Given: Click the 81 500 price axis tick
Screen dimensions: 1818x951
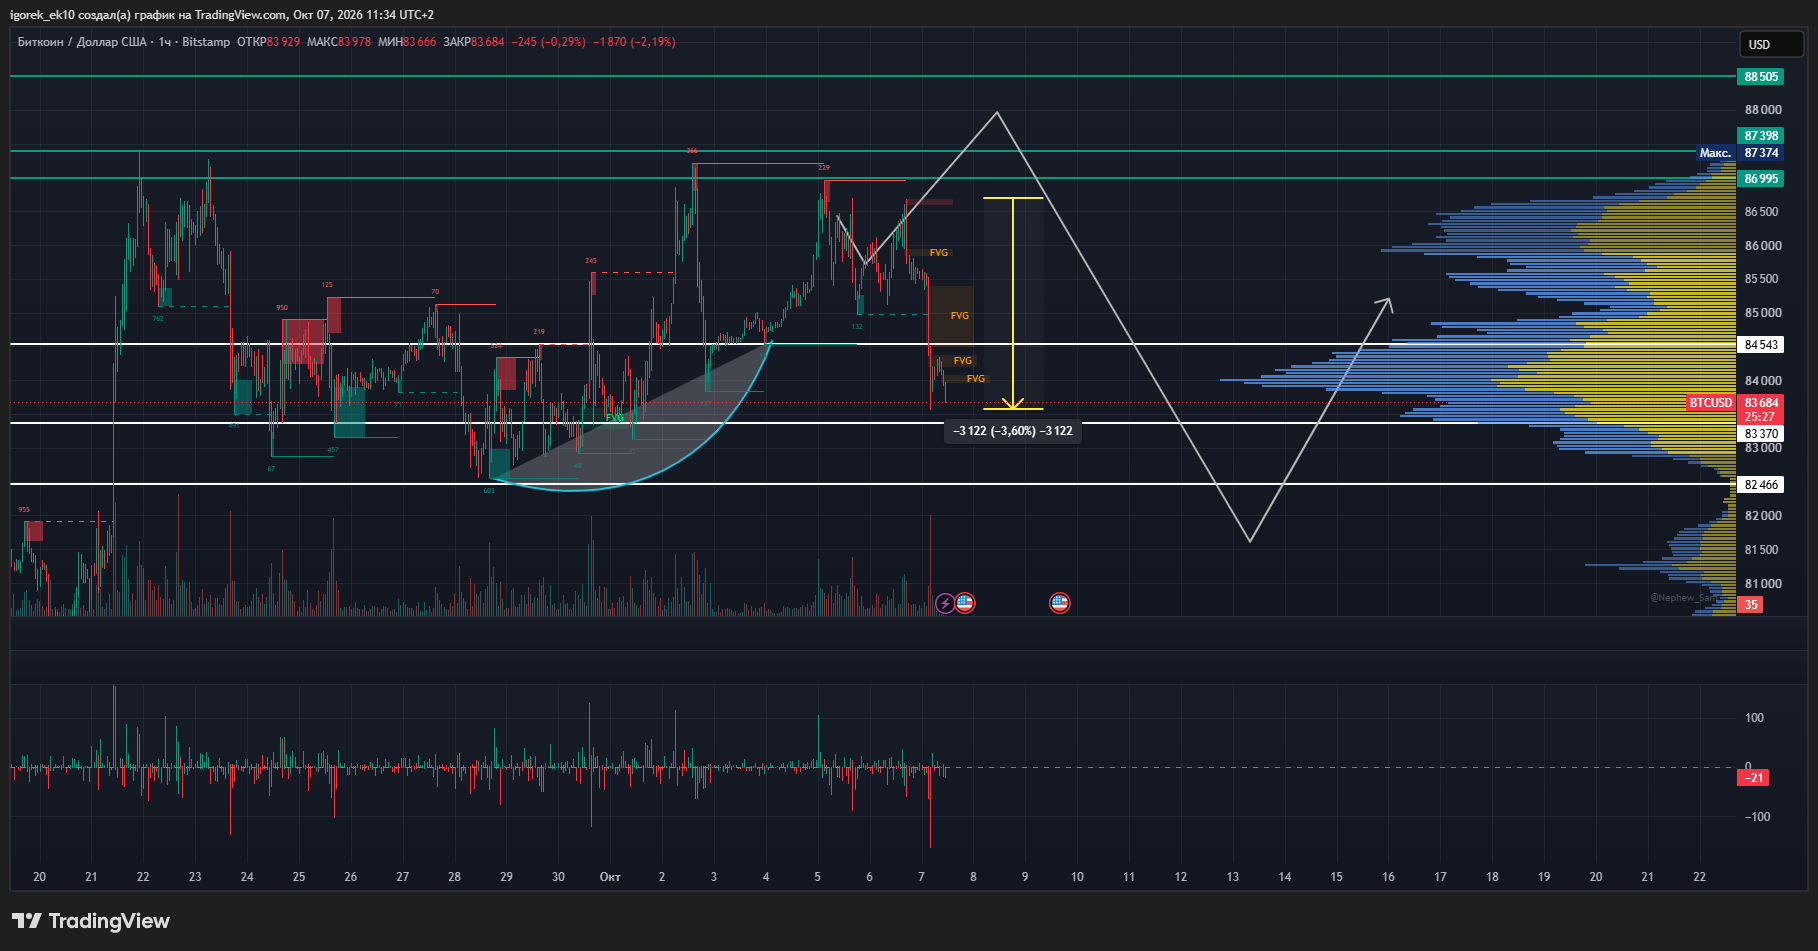Looking at the screenshot, I should 1762,550.
